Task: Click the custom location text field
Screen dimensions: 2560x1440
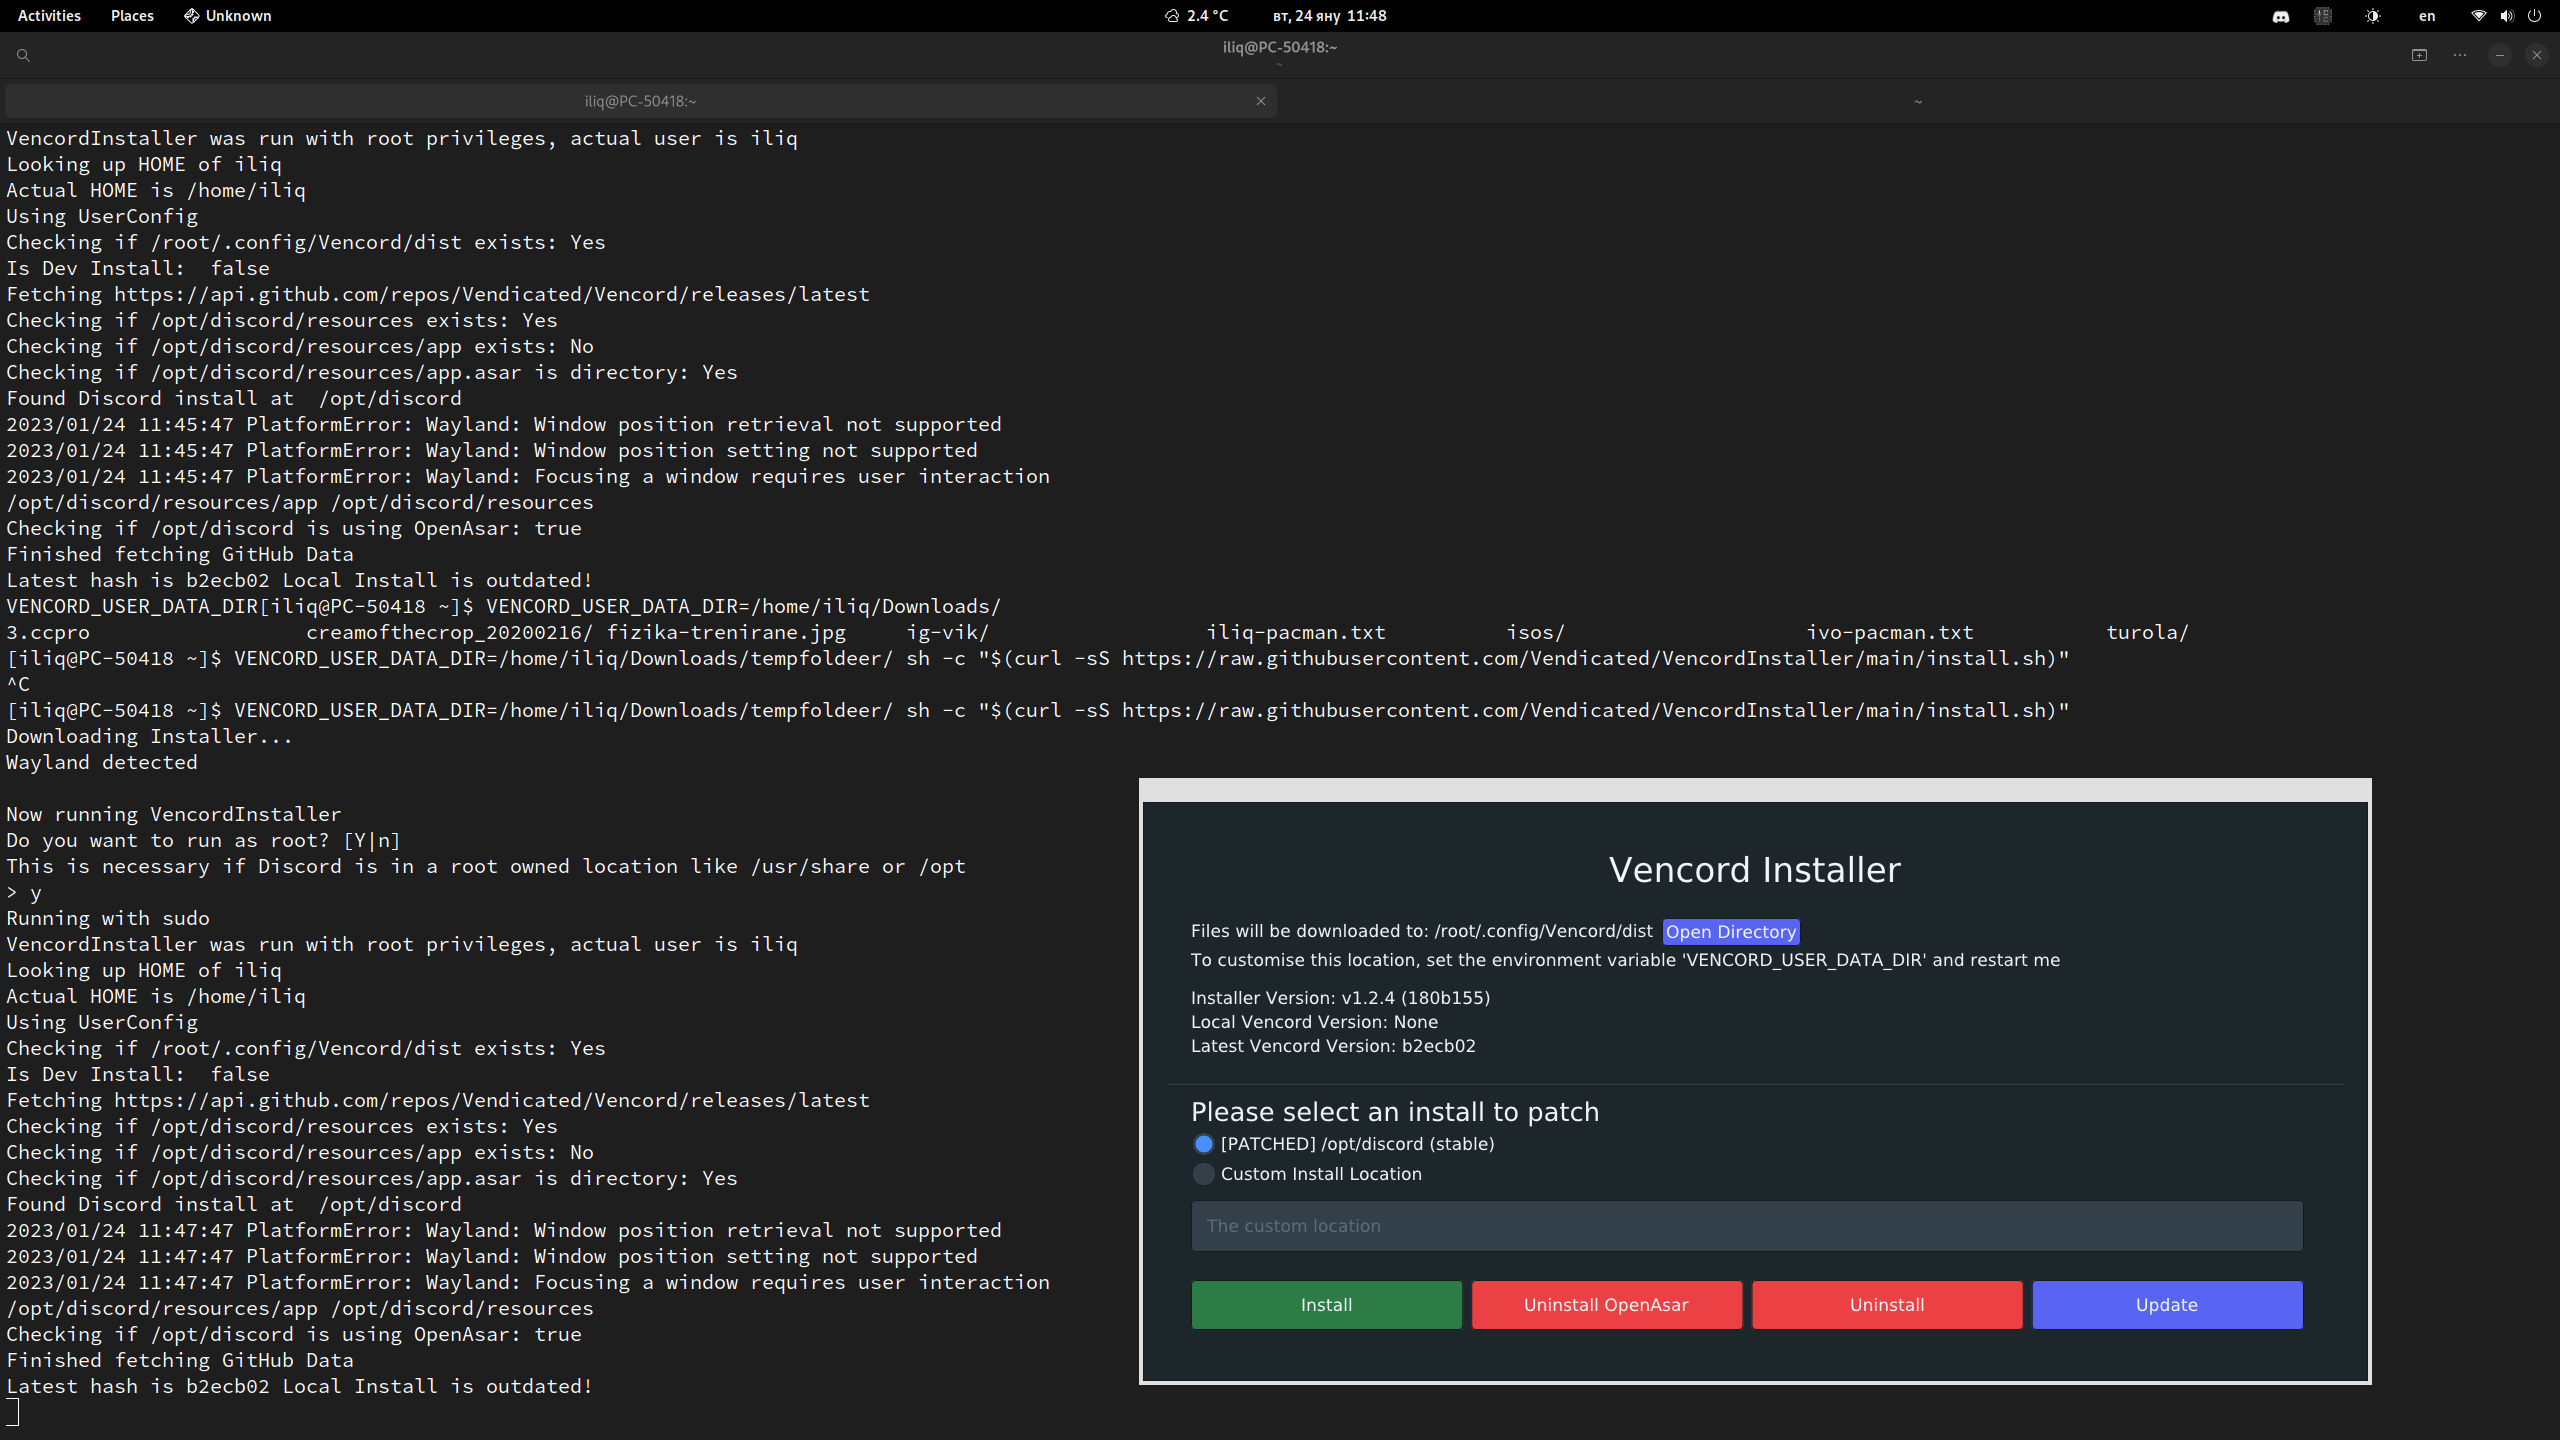Action: coord(1746,1225)
